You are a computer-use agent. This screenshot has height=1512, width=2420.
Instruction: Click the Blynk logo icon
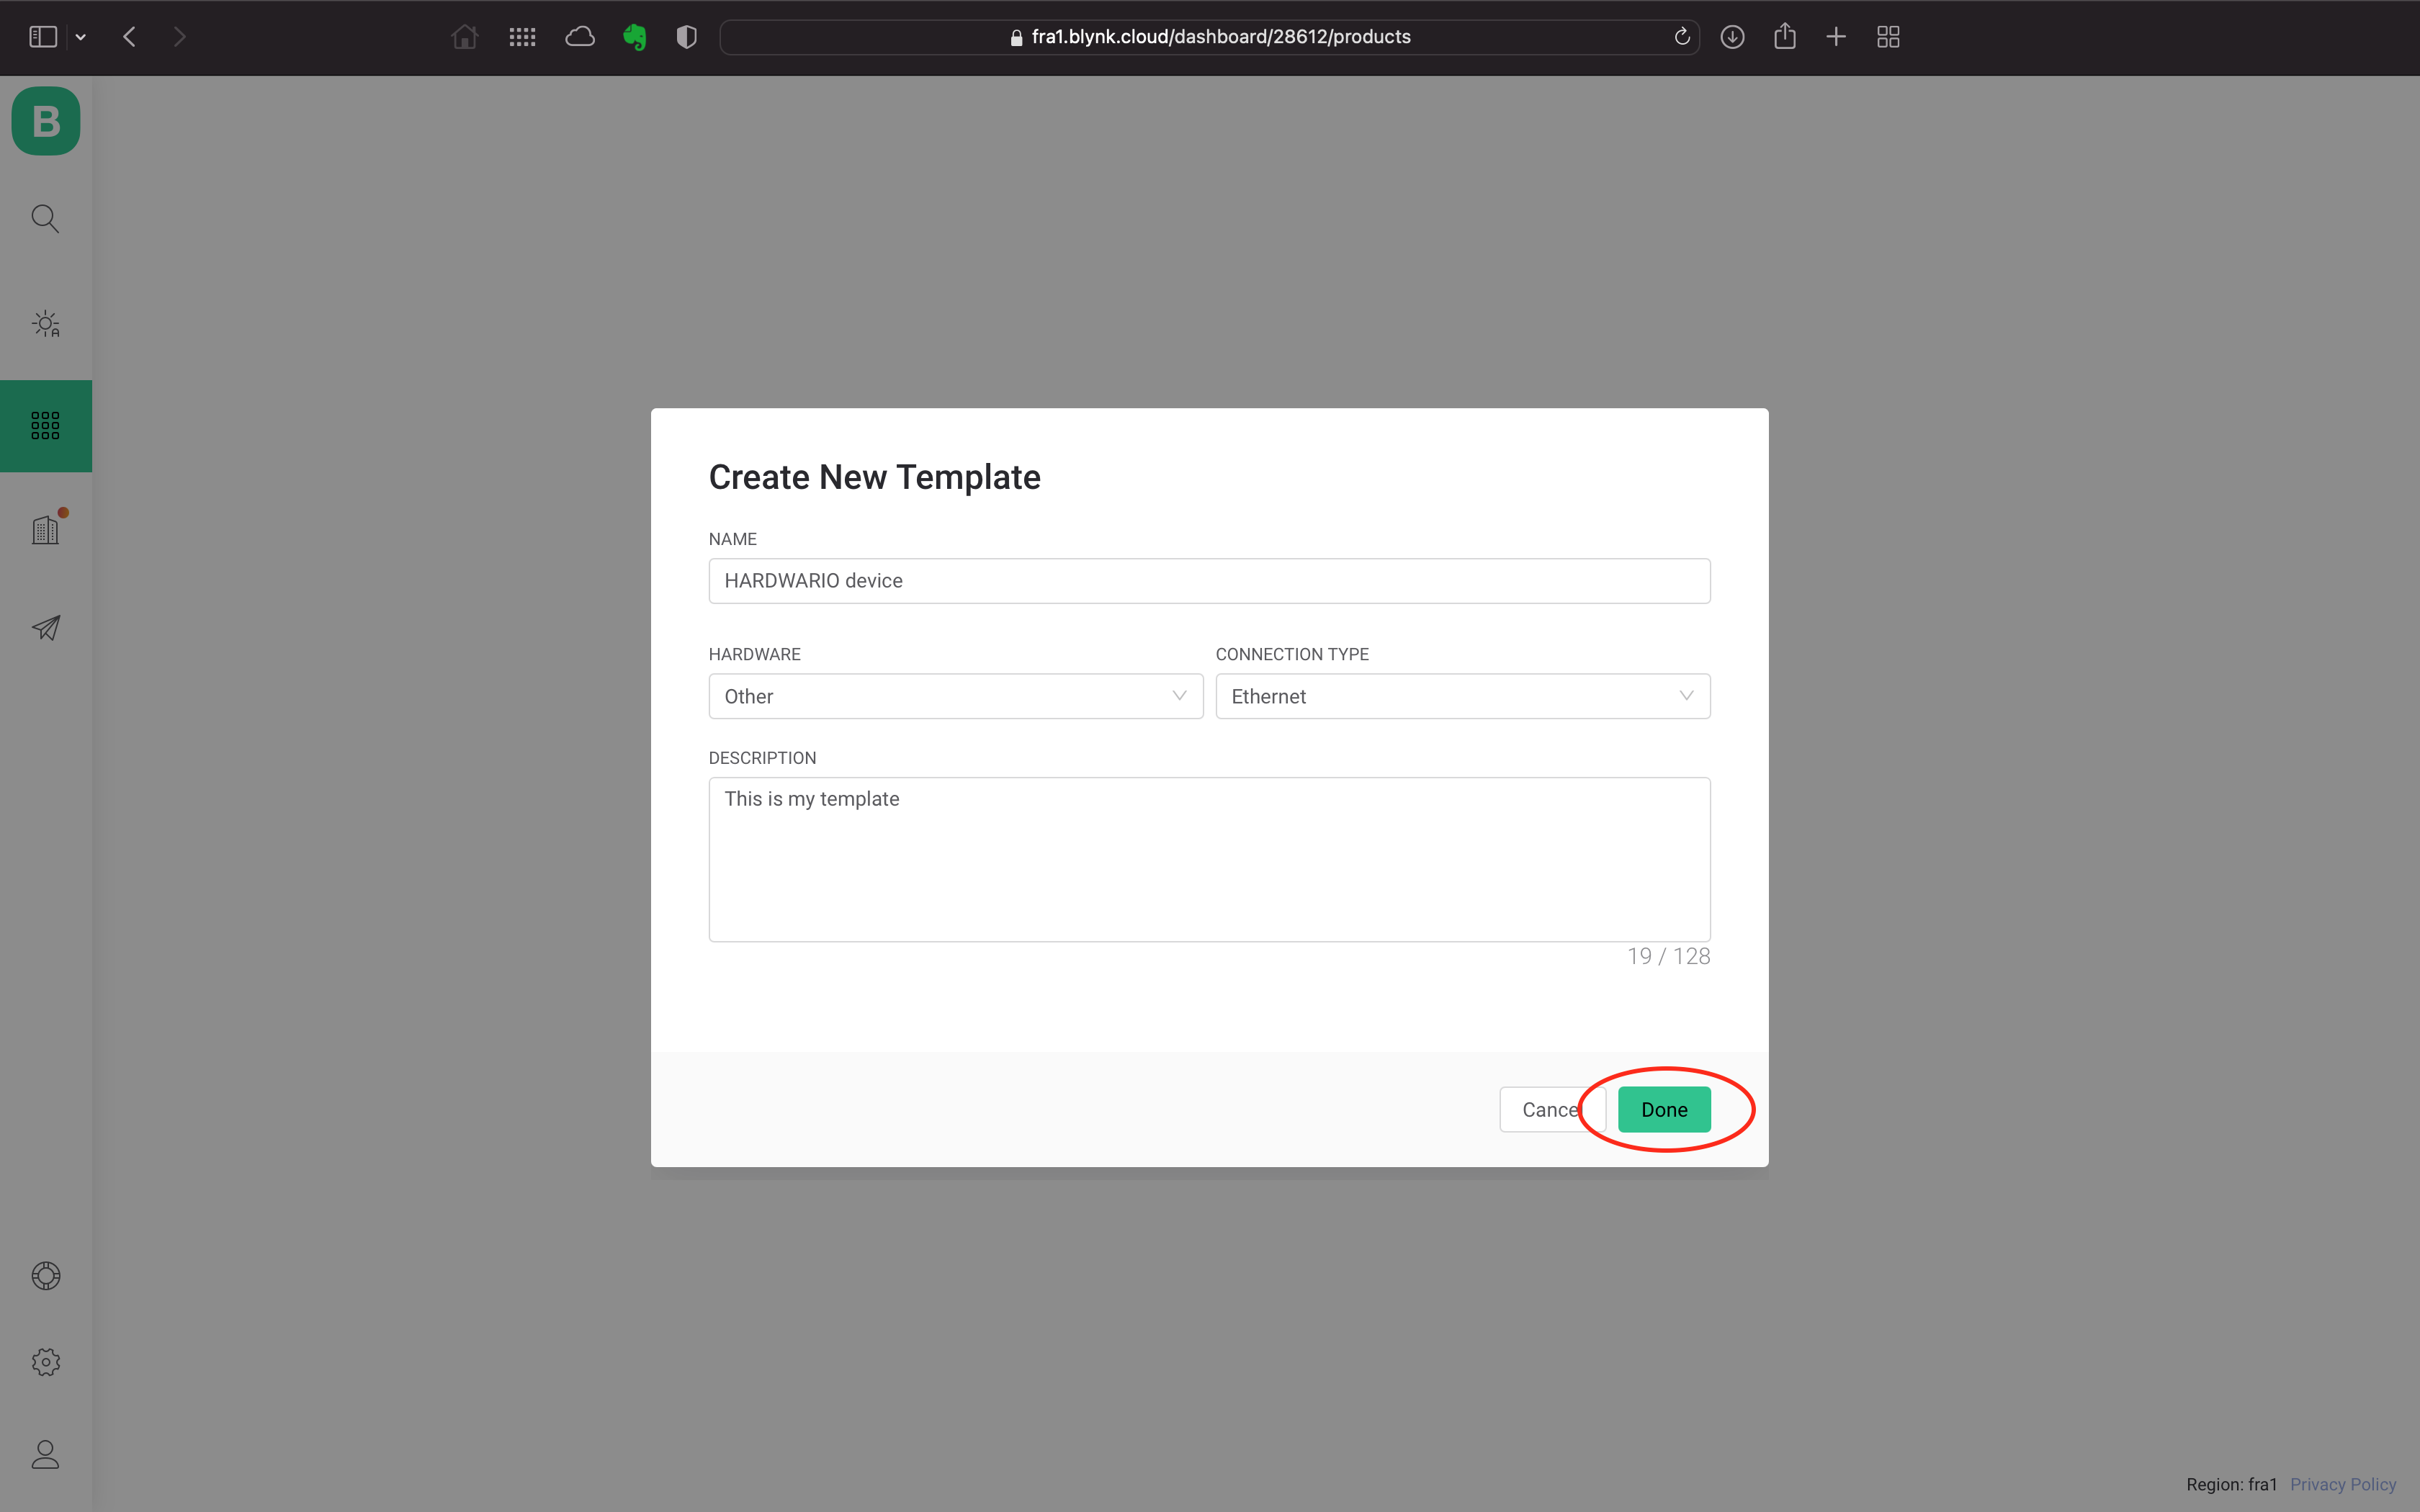coord(46,121)
